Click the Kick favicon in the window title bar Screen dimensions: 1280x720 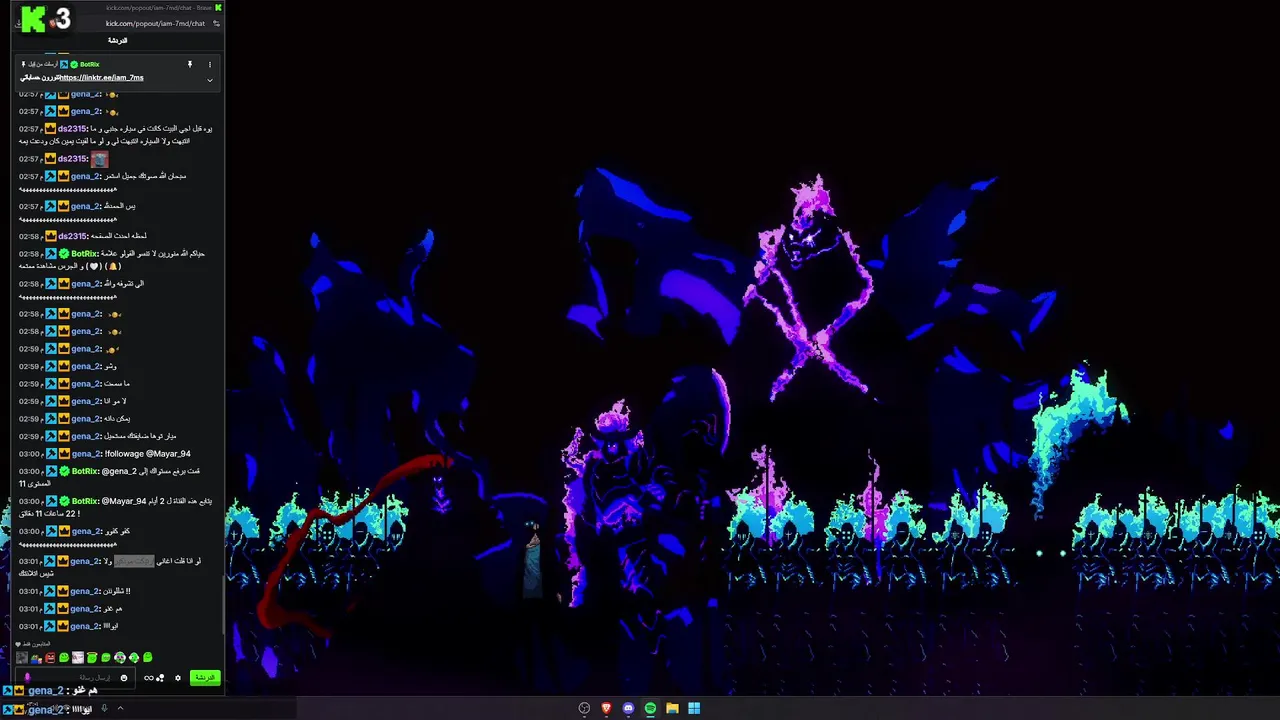click(x=218, y=8)
